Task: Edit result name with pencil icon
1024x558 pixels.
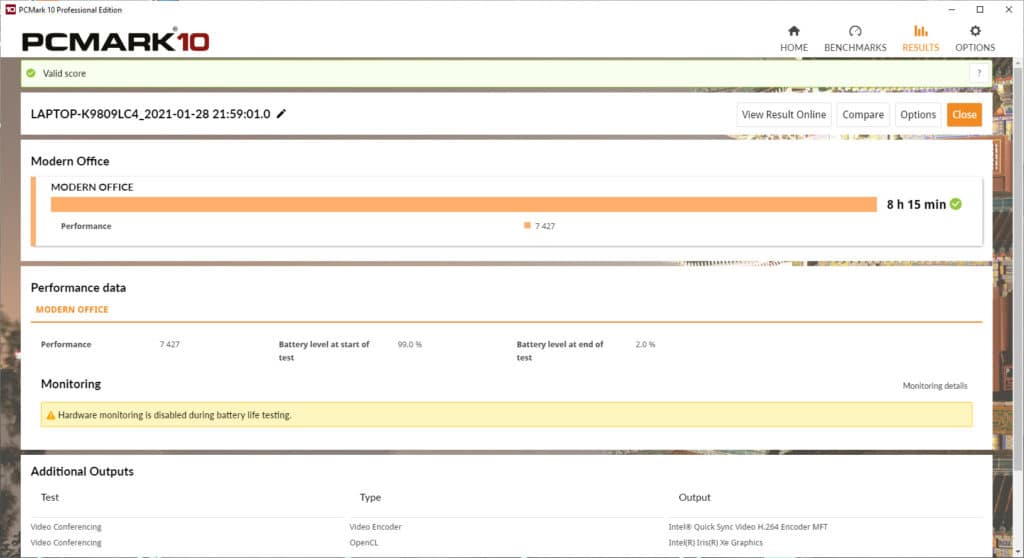Action: pos(281,114)
